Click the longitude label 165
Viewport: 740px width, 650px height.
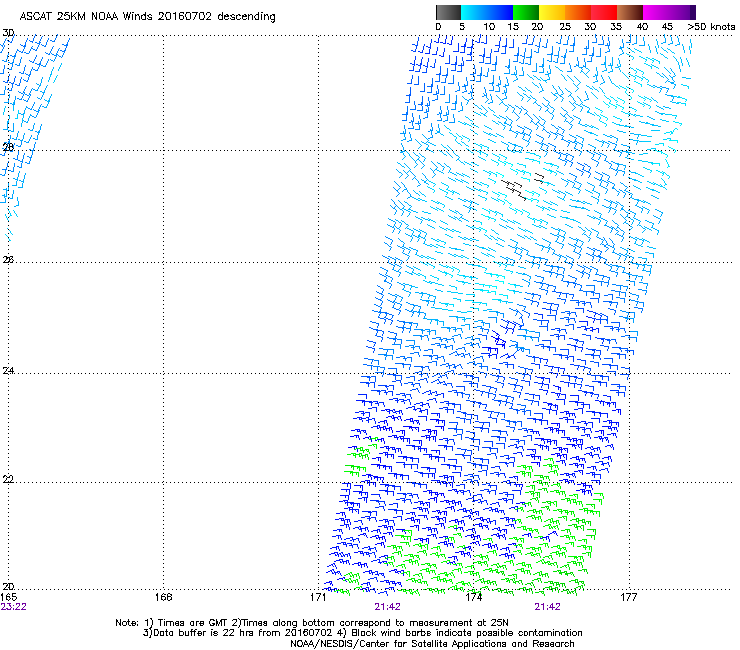8,597
